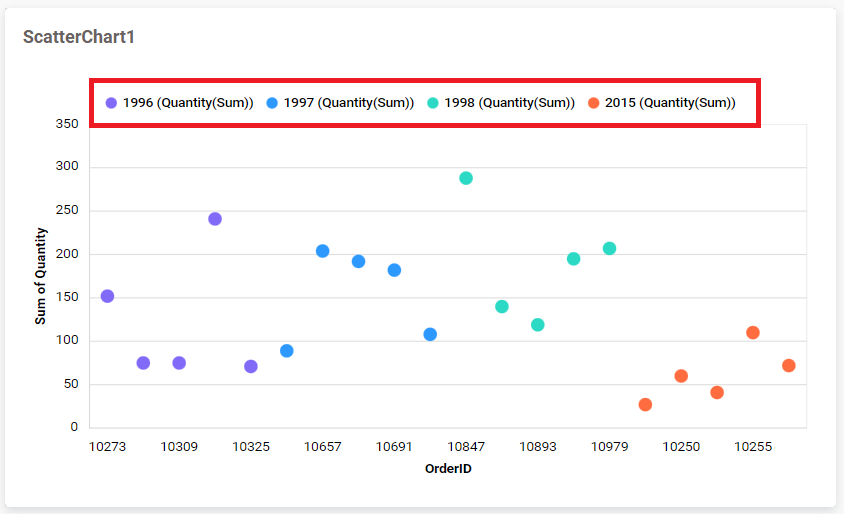This screenshot has height=514, width=844.
Task: Select the highest purple point near 240
Action: (x=215, y=219)
